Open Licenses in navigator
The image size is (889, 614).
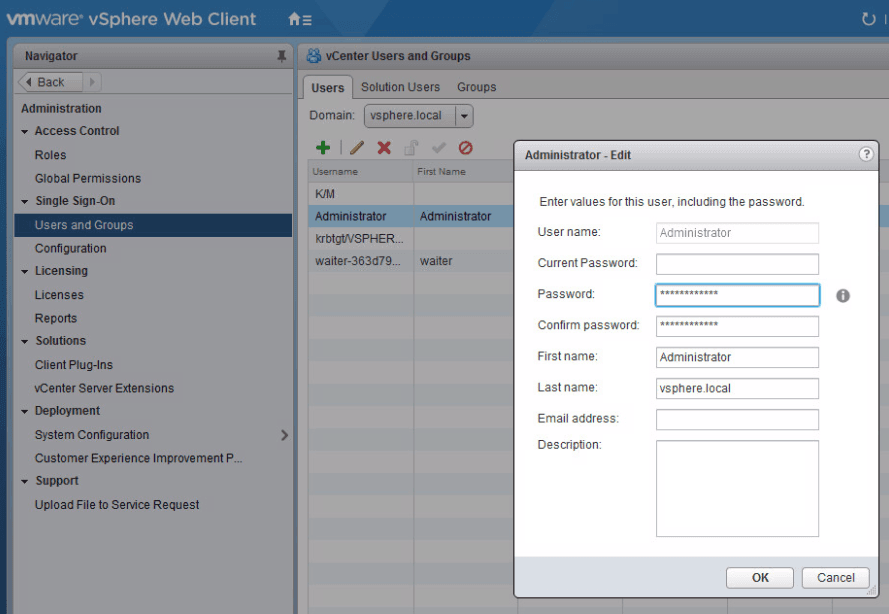click(59, 295)
